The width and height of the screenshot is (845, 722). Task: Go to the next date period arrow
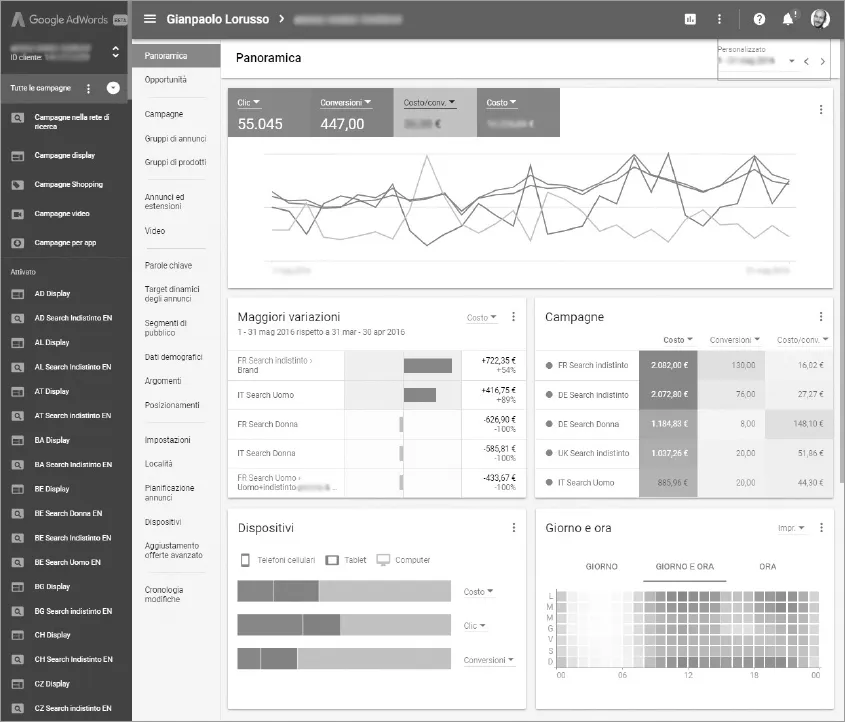point(823,62)
